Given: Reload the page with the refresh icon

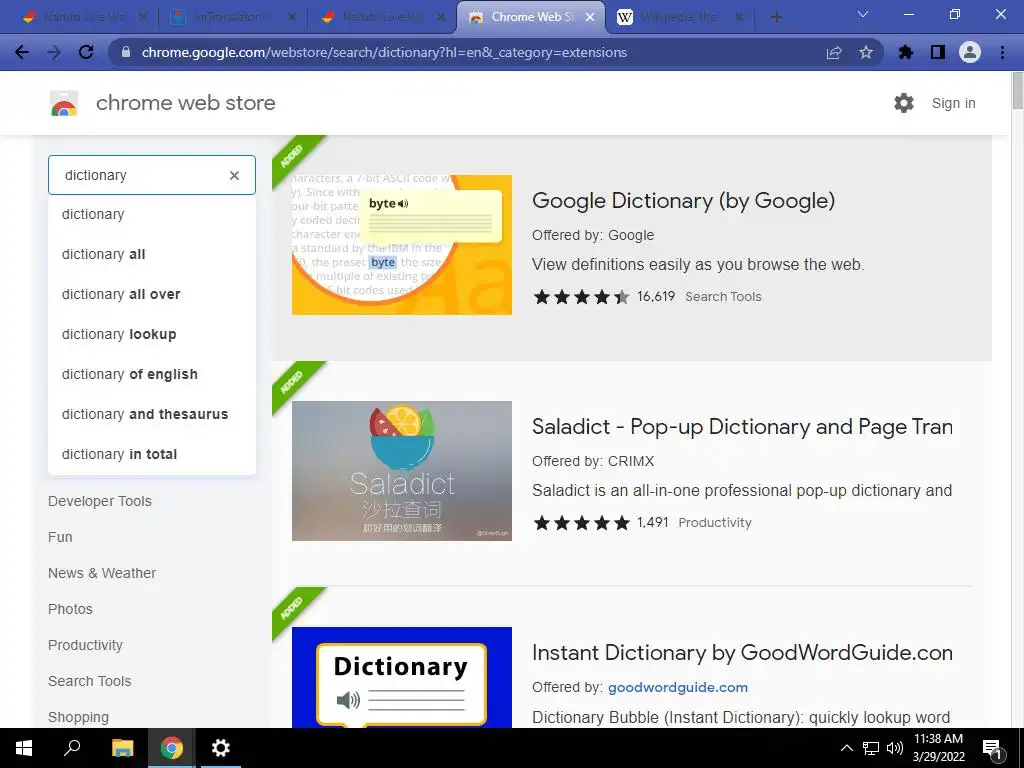Looking at the screenshot, I should point(86,52).
